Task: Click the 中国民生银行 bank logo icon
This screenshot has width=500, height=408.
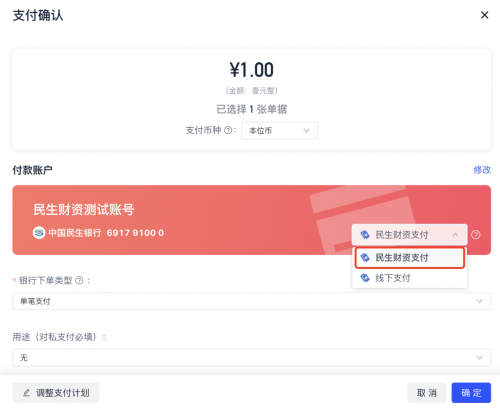Action: tap(39, 233)
